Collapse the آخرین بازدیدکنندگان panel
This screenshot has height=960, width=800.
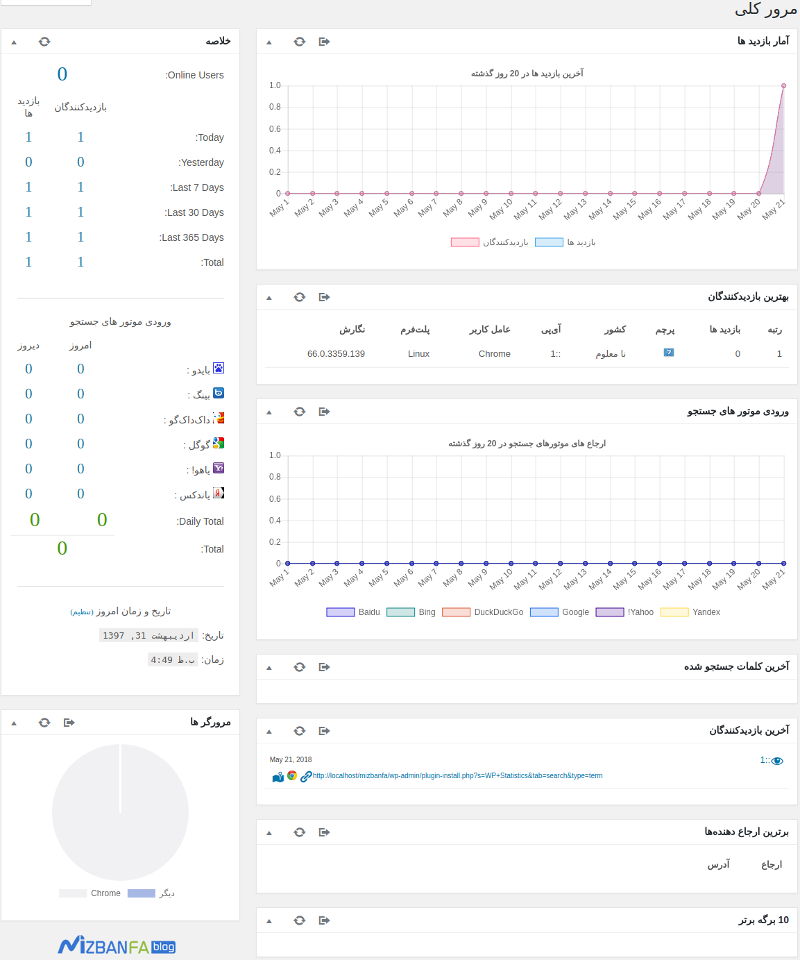tap(269, 731)
